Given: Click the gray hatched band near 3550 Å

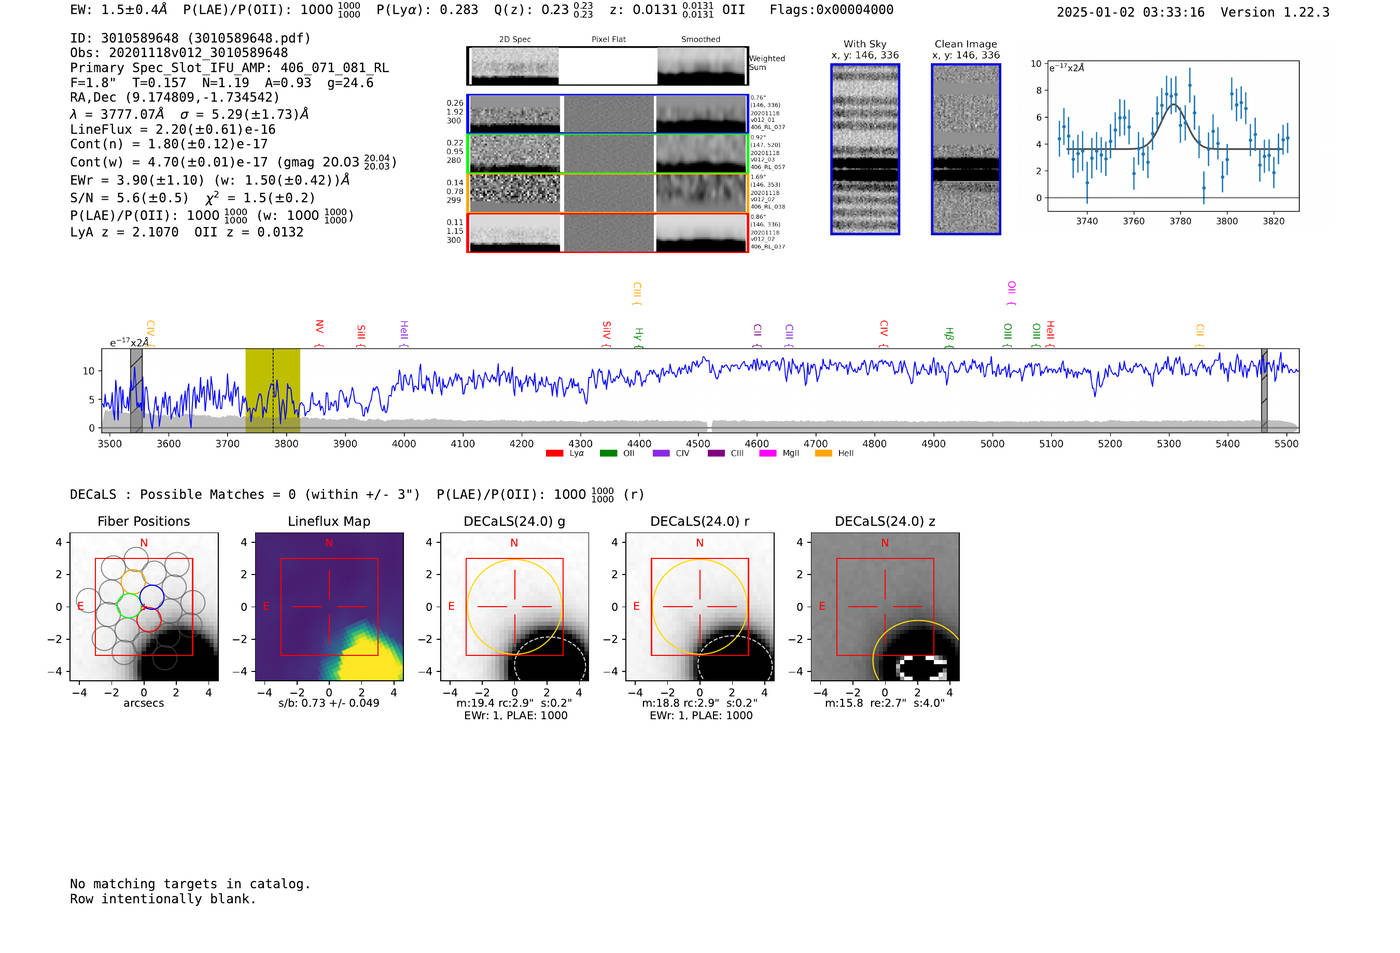Looking at the screenshot, I should click(136, 390).
